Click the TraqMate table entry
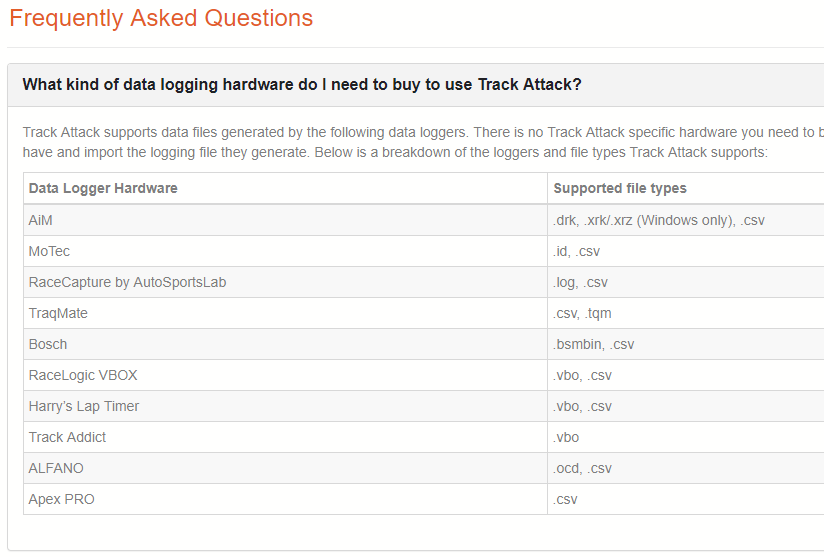Screen dimensions: 824x557 coord(285,313)
